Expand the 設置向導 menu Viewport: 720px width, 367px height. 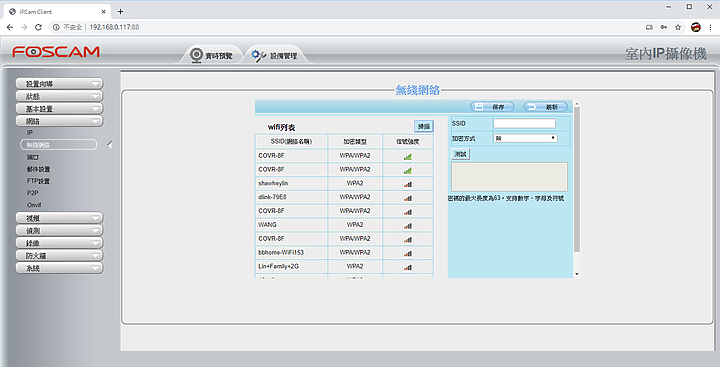pos(59,84)
